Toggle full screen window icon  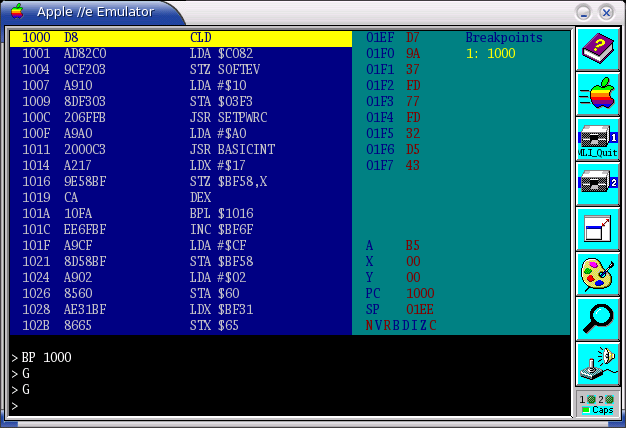598,229
